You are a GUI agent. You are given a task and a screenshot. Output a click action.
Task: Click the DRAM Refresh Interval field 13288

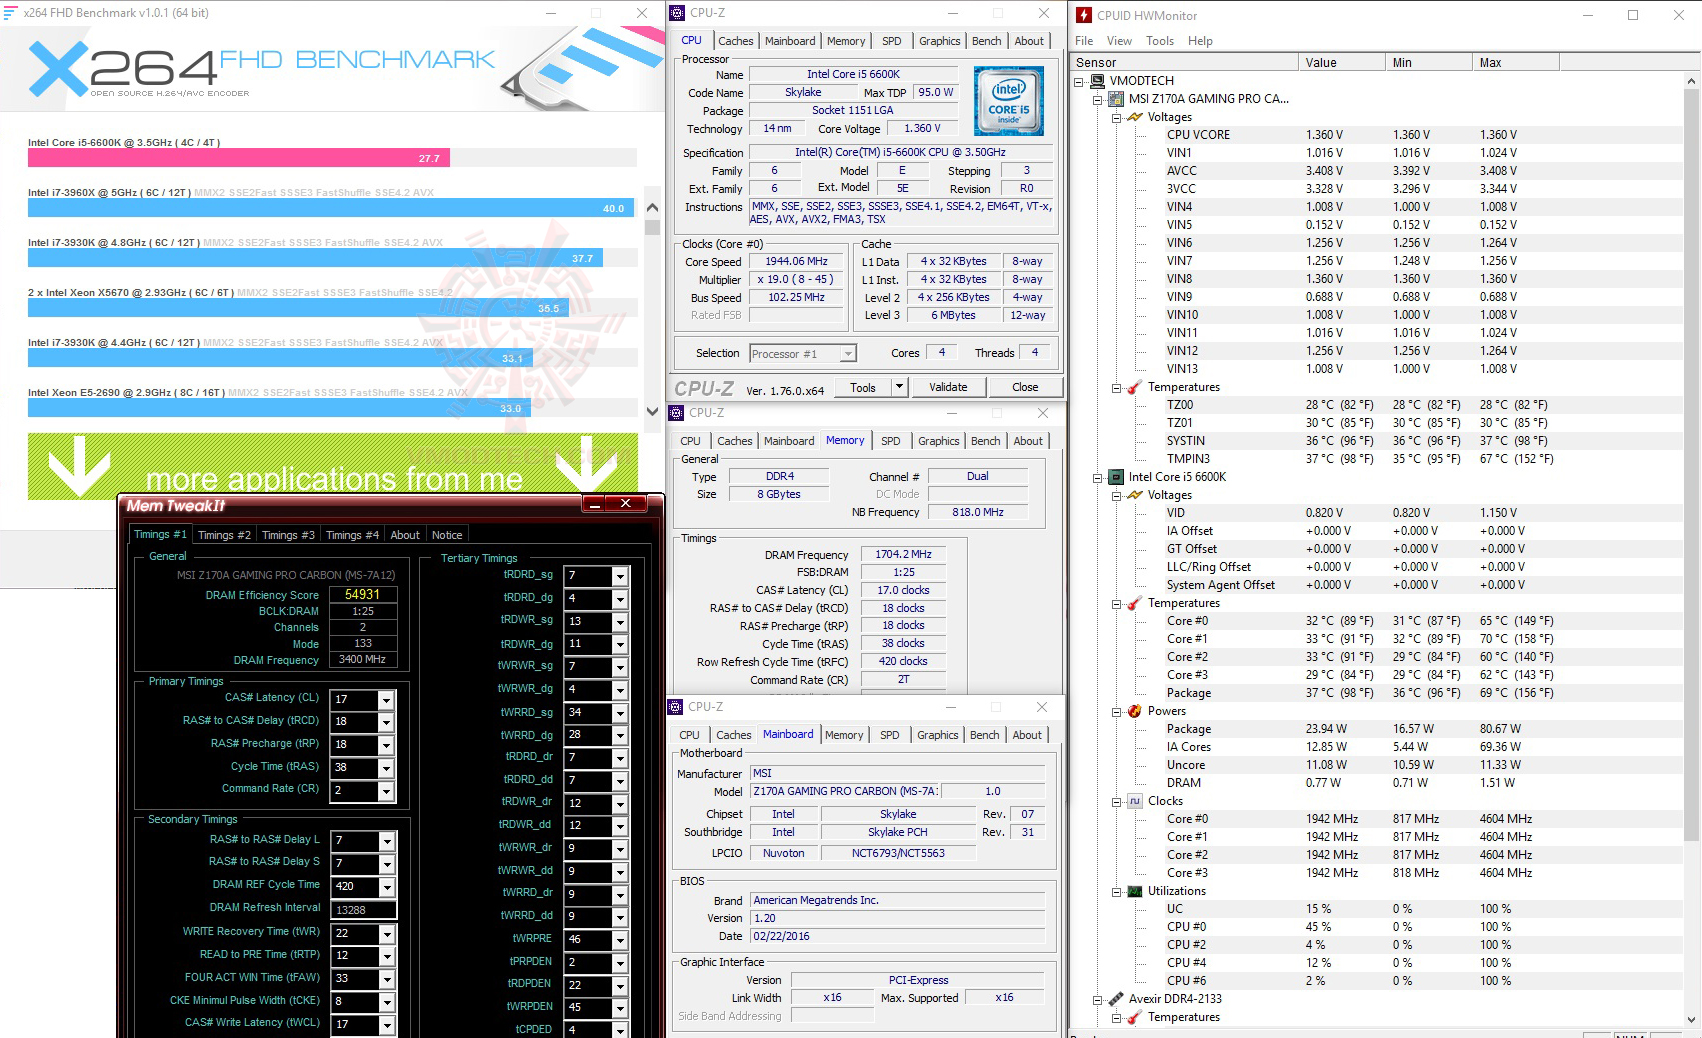tap(363, 910)
